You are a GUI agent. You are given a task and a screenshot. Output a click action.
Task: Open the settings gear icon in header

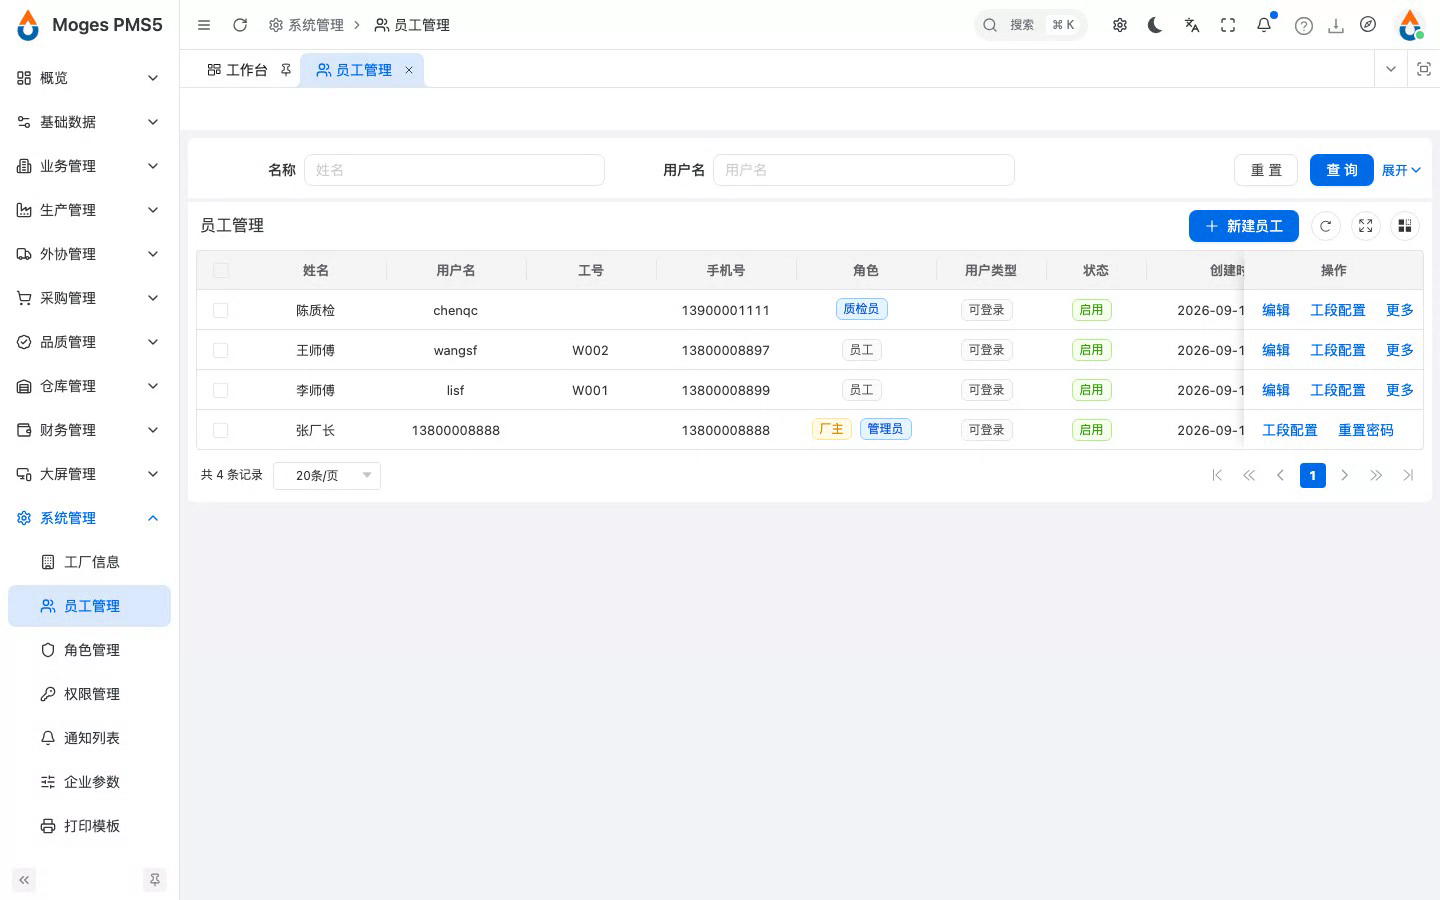1120,25
